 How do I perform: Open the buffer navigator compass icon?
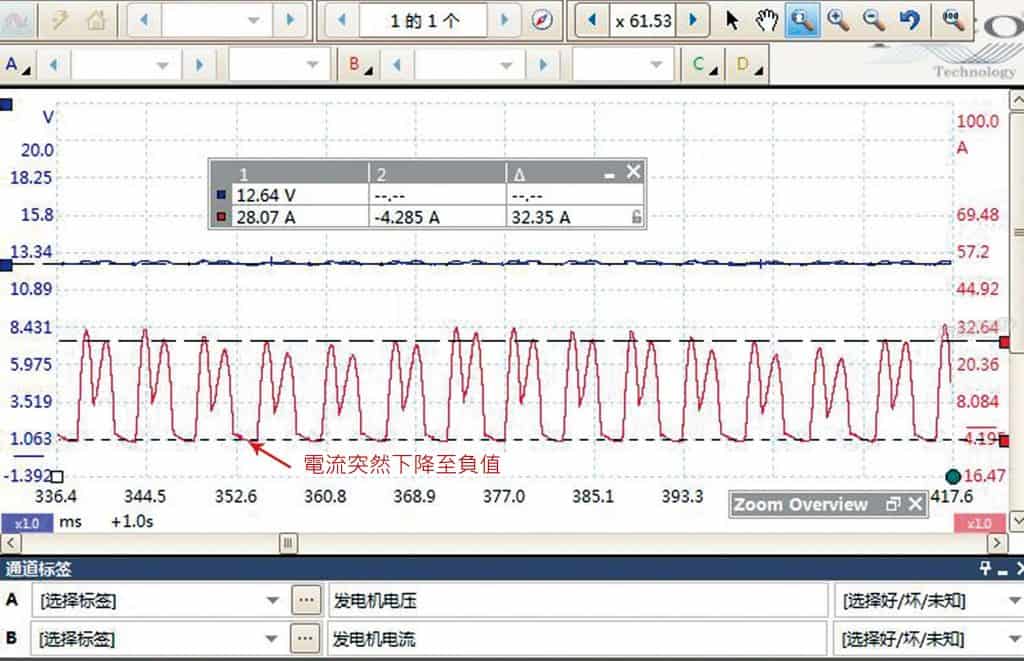[541, 21]
